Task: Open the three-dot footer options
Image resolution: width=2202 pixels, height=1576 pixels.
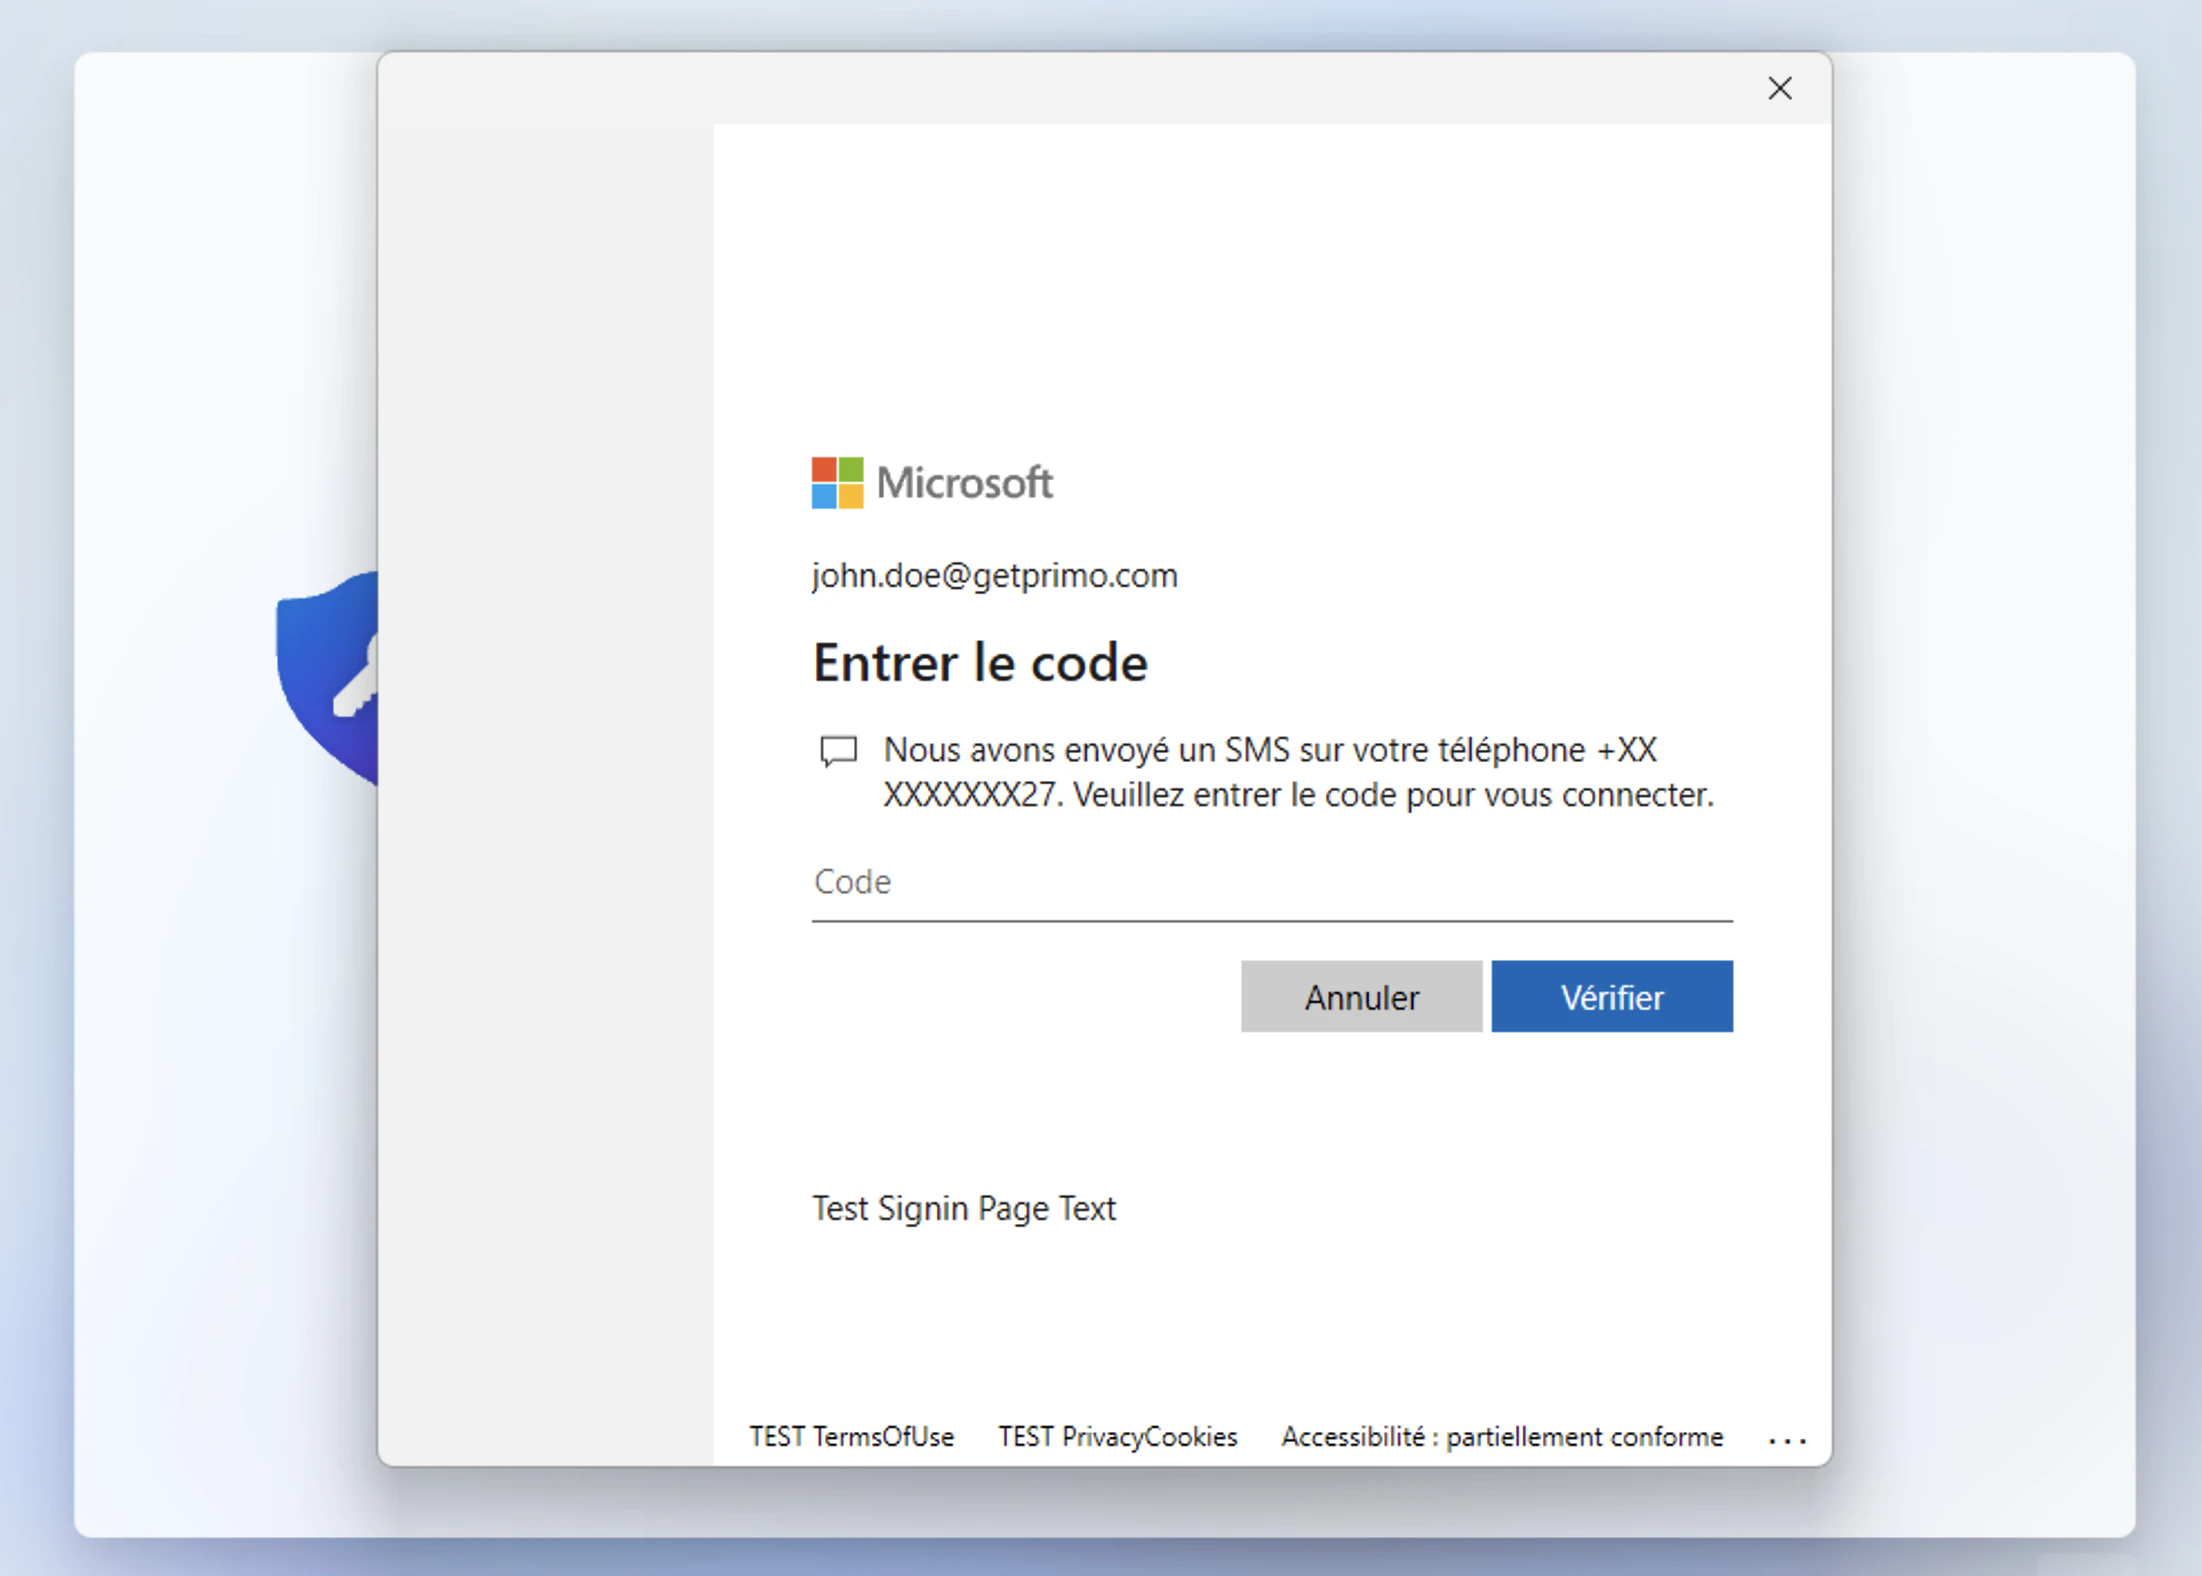Action: tap(1786, 1441)
